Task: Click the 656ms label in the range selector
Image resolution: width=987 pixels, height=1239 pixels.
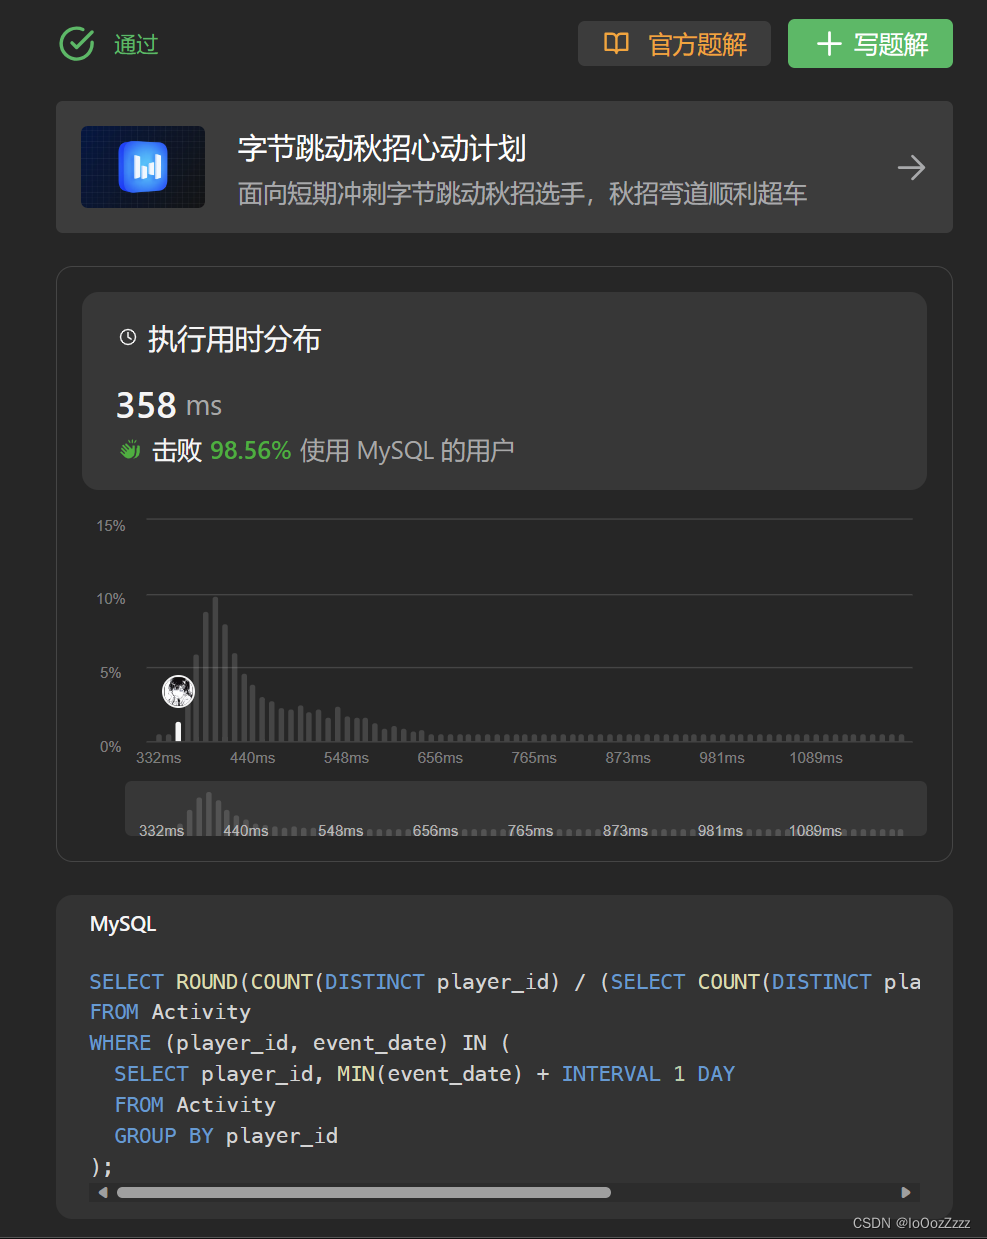Action: tap(435, 831)
